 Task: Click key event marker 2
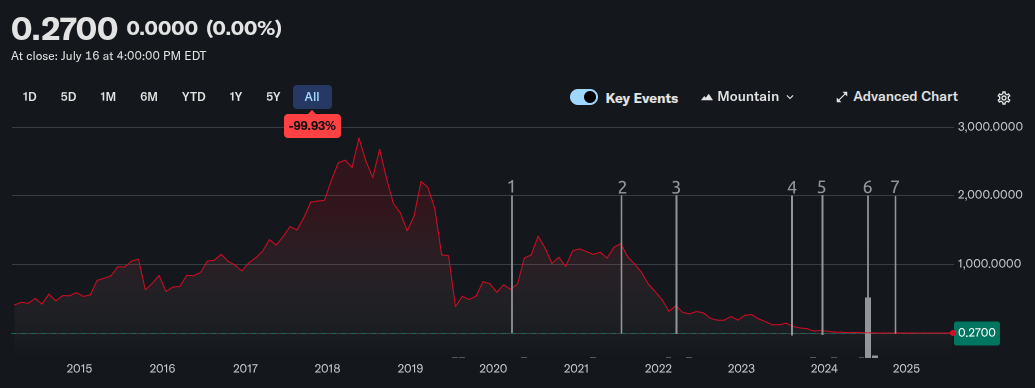coord(622,187)
